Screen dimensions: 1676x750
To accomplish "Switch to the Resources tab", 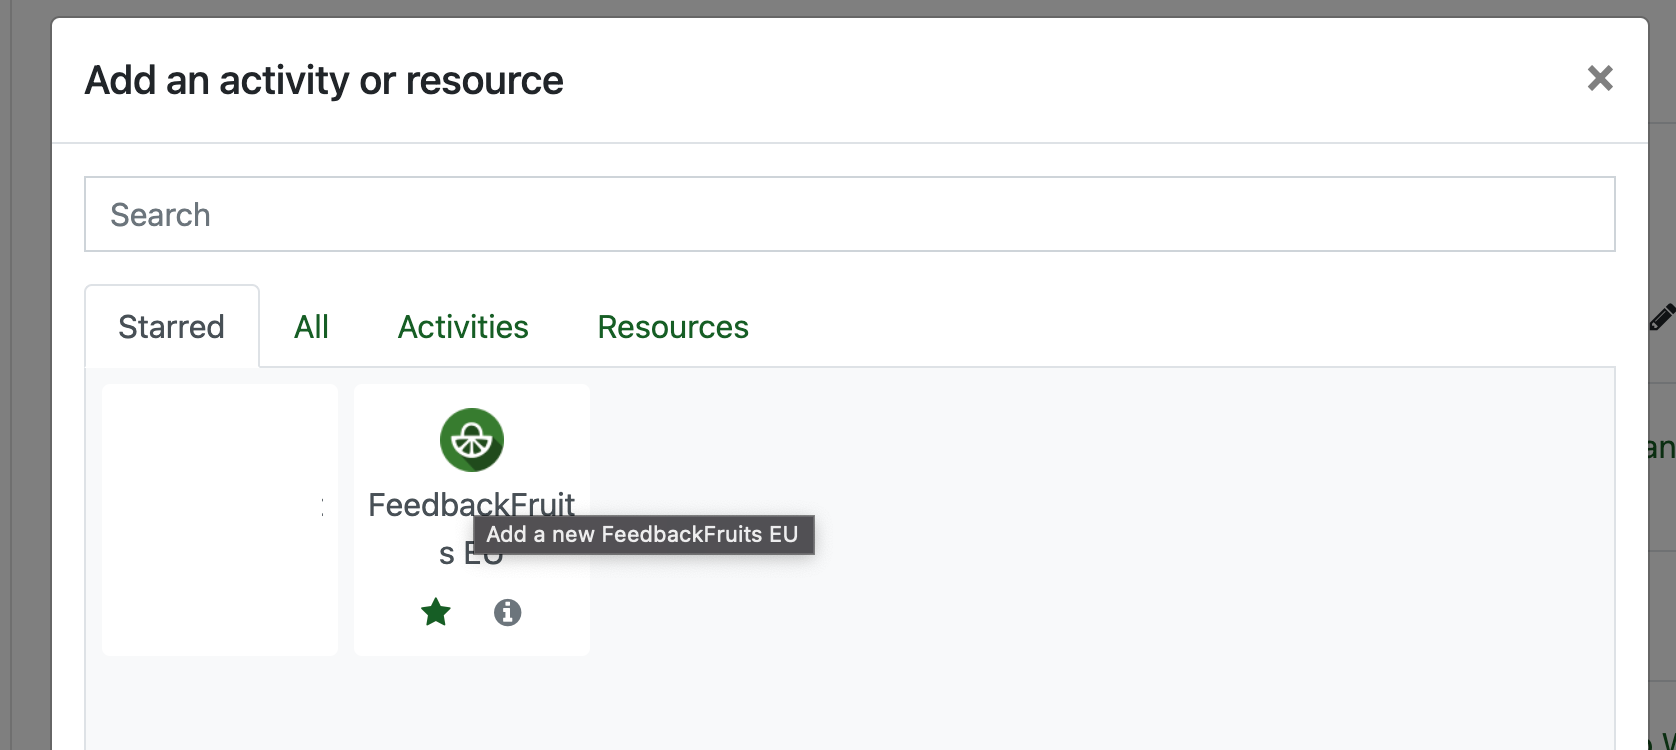I will (x=672, y=327).
